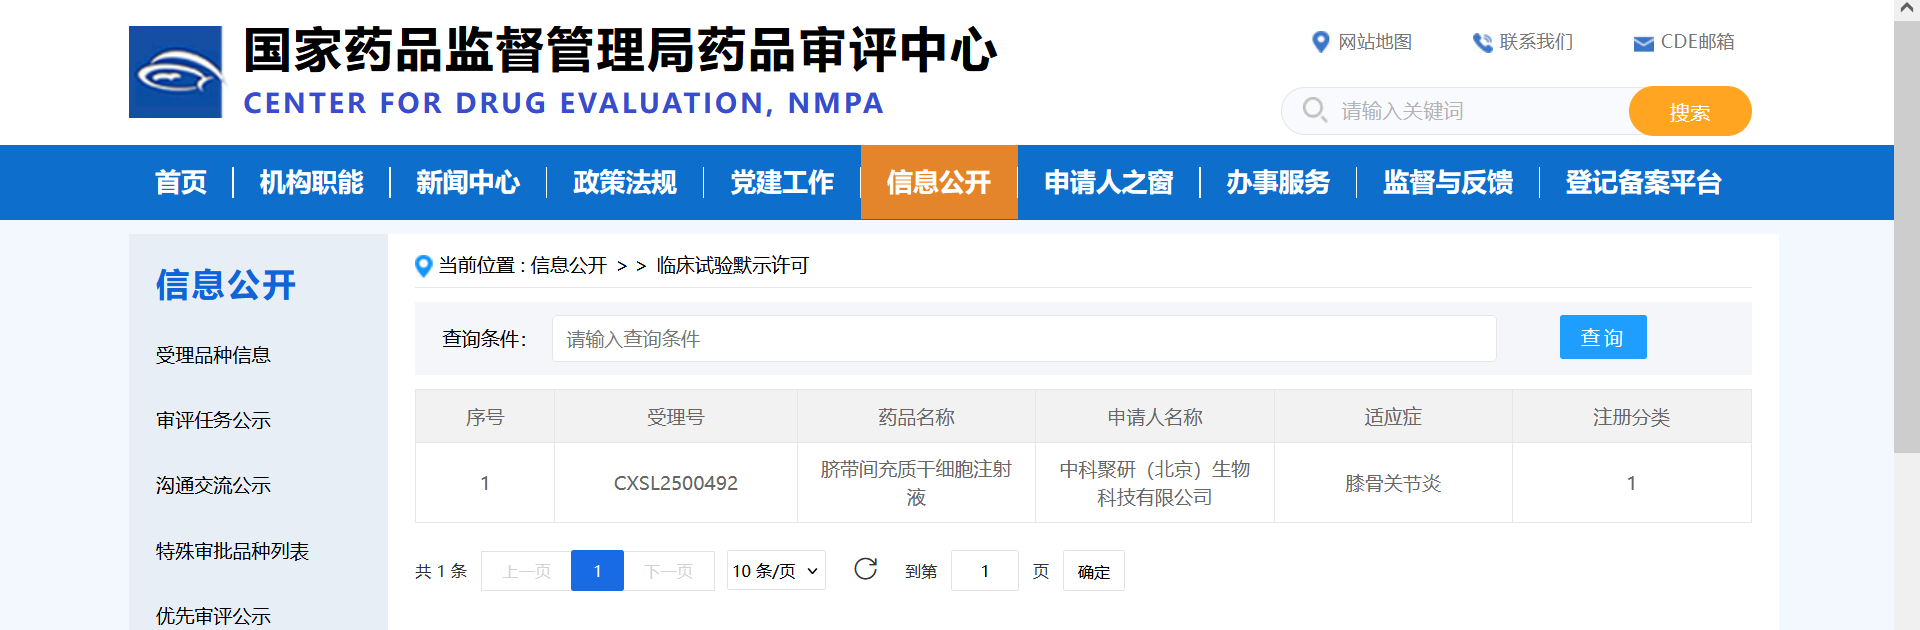Click the 确定 page jump button
The height and width of the screenshot is (630, 1920).
[1094, 571]
